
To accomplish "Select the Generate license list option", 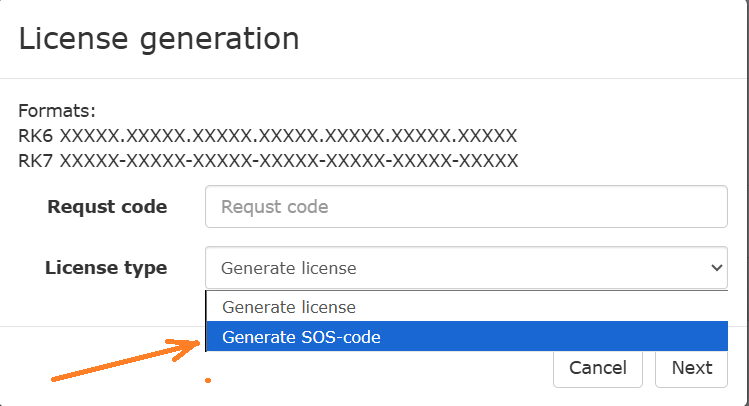I will 289,307.
